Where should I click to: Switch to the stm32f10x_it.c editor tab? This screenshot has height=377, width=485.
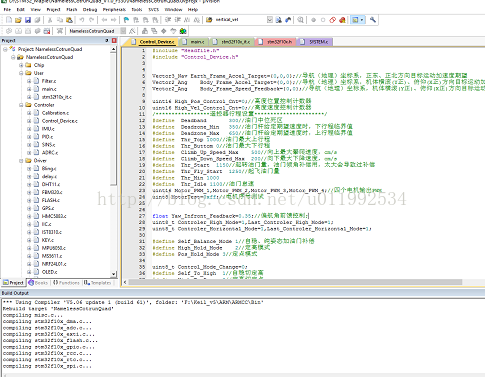[232, 42]
